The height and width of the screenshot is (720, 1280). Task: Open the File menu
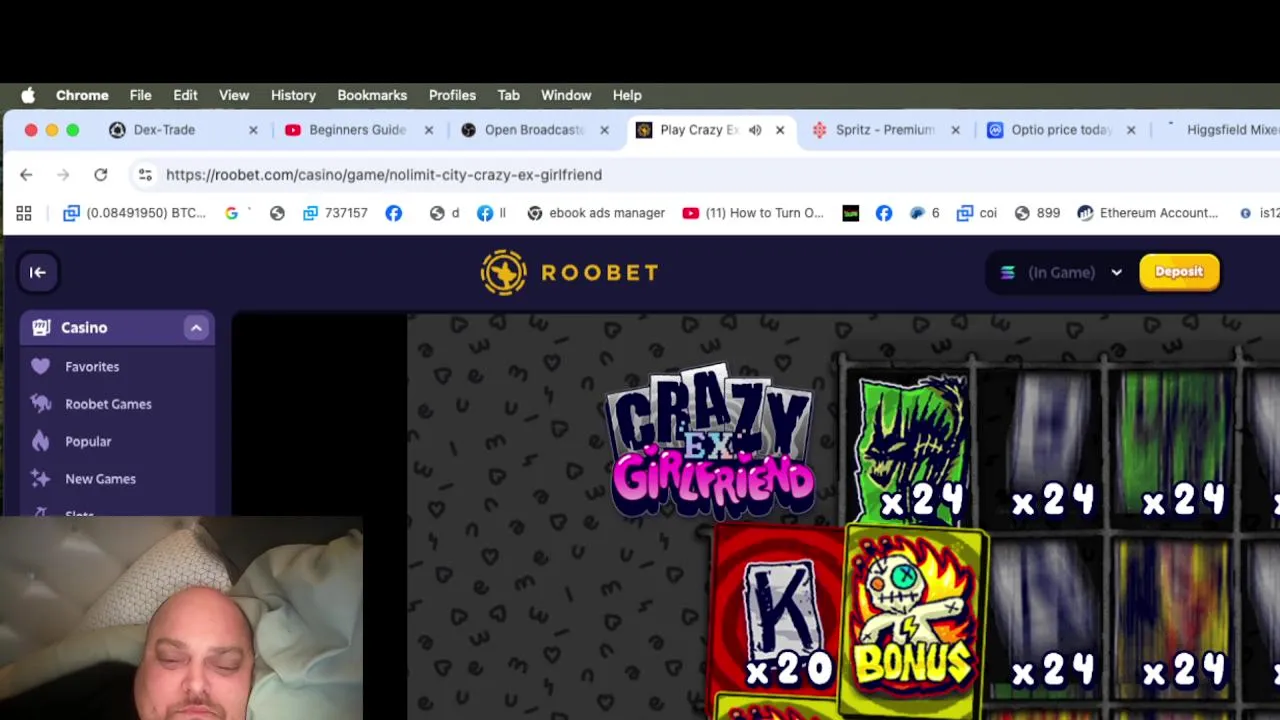(140, 95)
